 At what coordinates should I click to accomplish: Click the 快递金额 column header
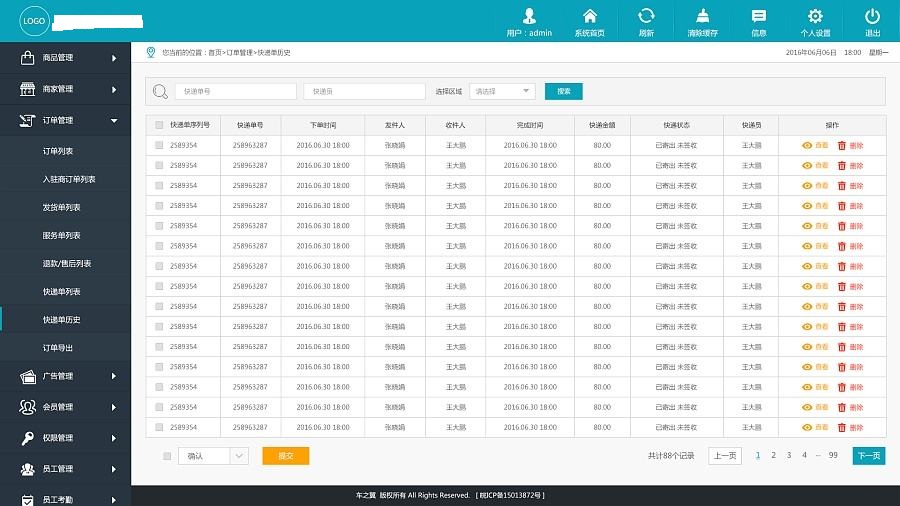click(x=602, y=125)
